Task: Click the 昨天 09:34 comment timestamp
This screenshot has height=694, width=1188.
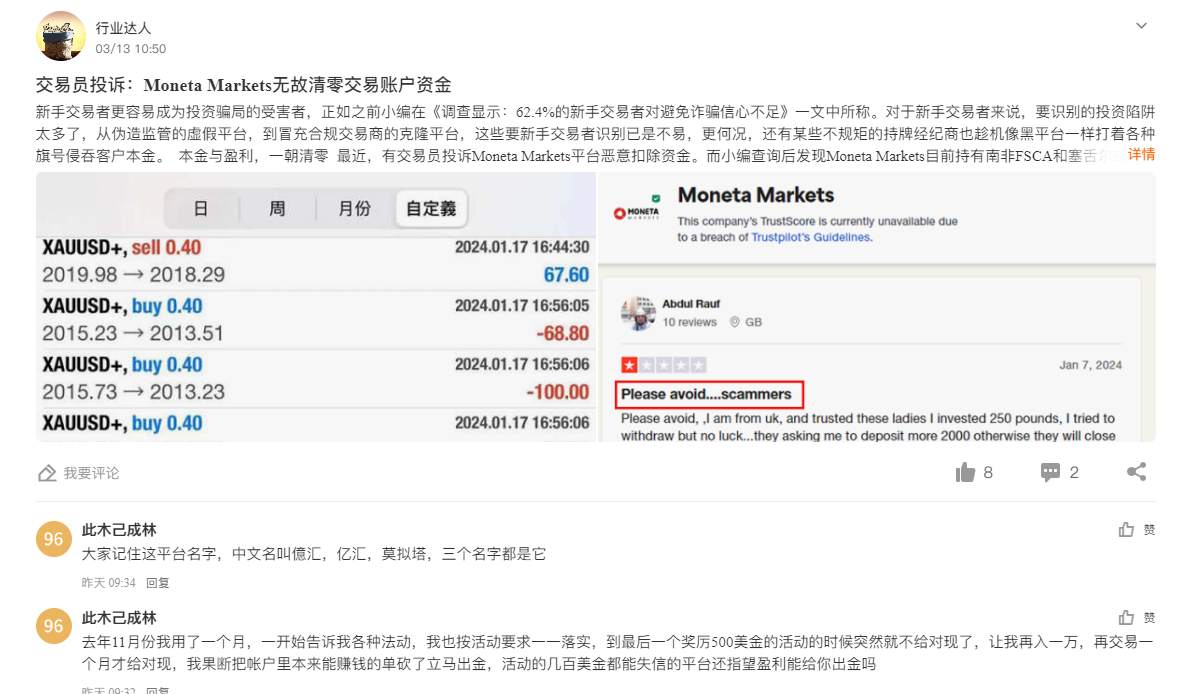Action: [108, 583]
